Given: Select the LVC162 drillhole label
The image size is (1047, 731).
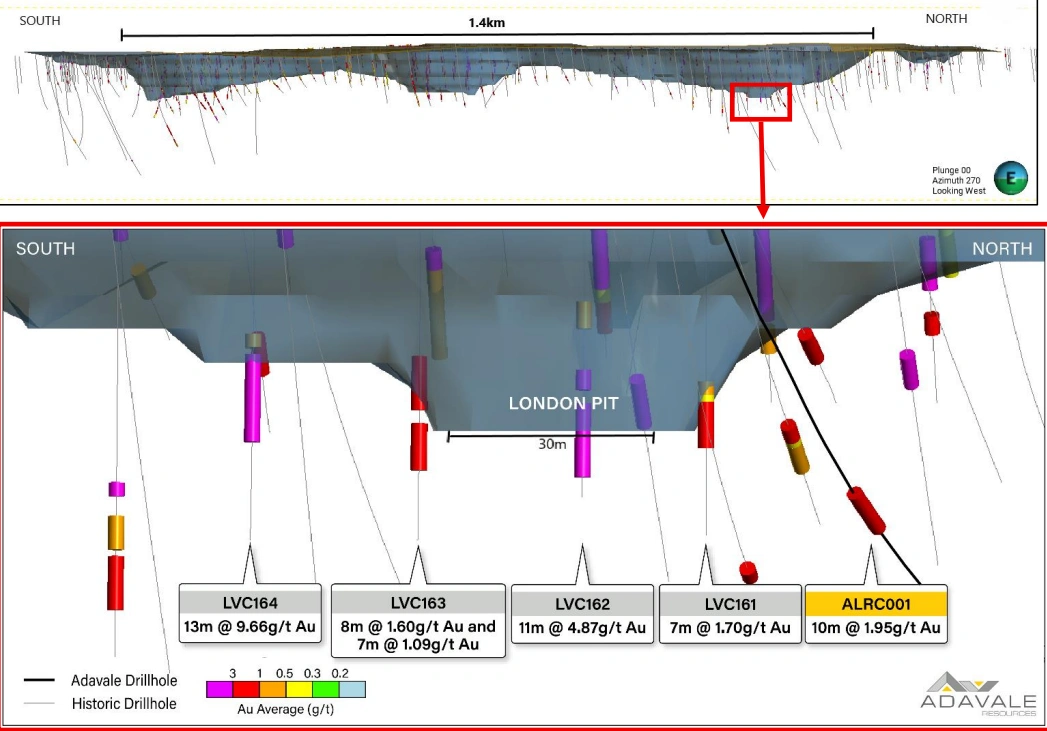Looking at the screenshot, I should (582, 604).
